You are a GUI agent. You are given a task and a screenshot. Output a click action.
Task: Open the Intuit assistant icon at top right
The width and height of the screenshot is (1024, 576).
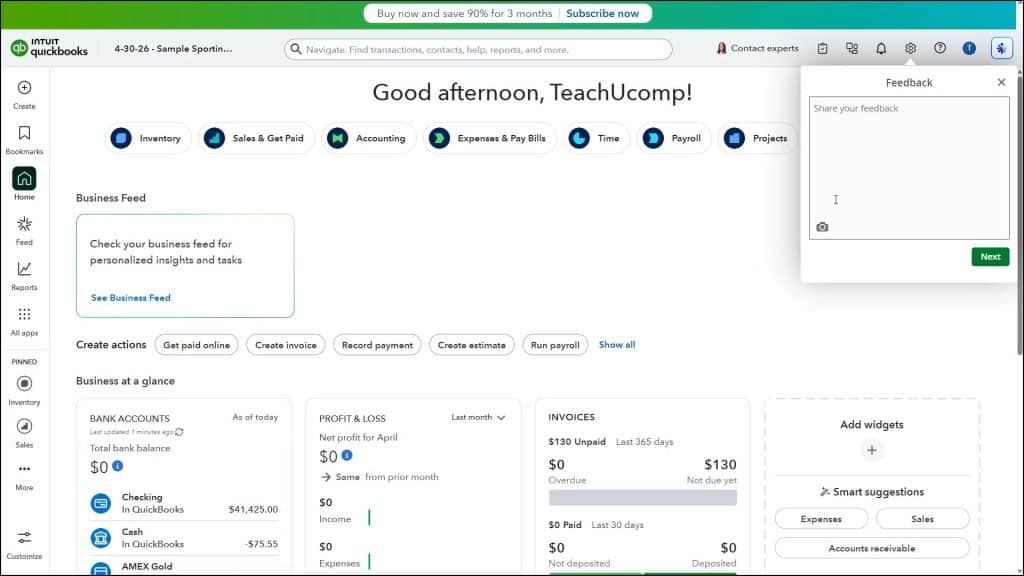tap(1001, 48)
